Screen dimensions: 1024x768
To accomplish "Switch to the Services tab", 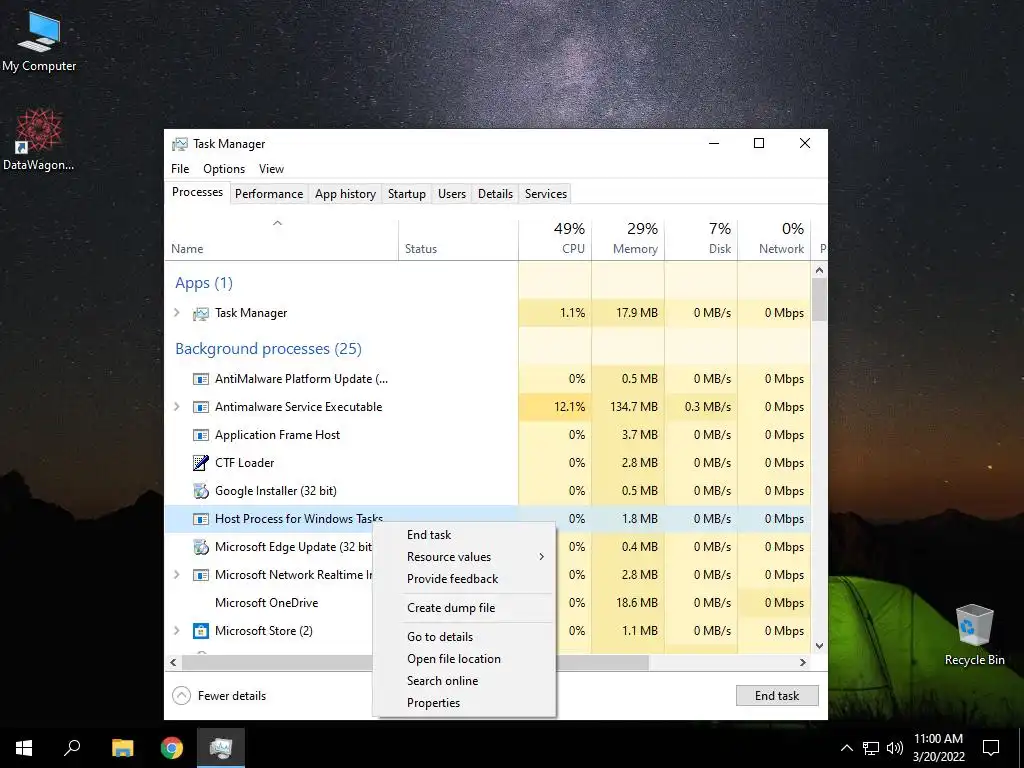I will 545,194.
